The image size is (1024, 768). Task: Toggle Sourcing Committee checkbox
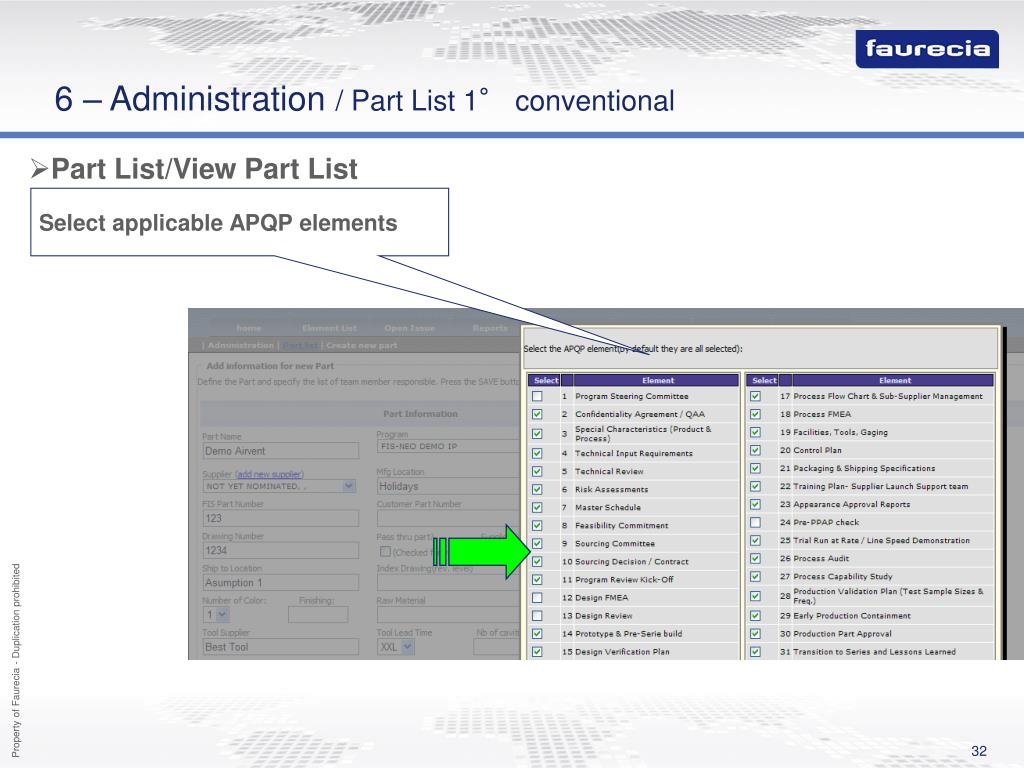click(537, 543)
